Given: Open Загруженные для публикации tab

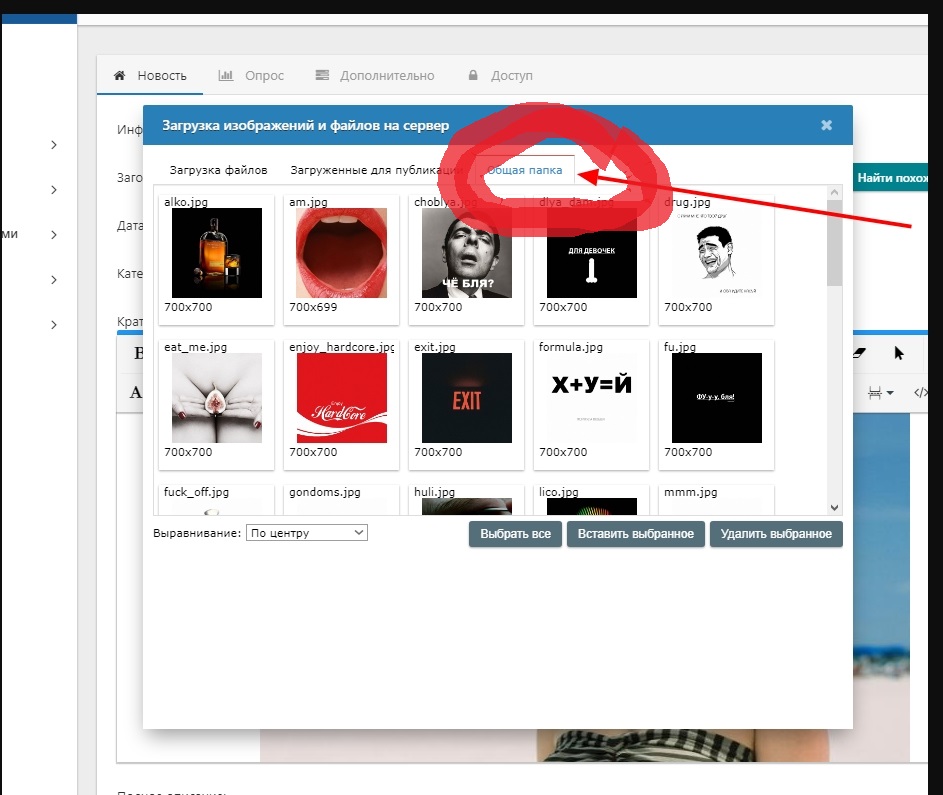Looking at the screenshot, I should coord(376,170).
